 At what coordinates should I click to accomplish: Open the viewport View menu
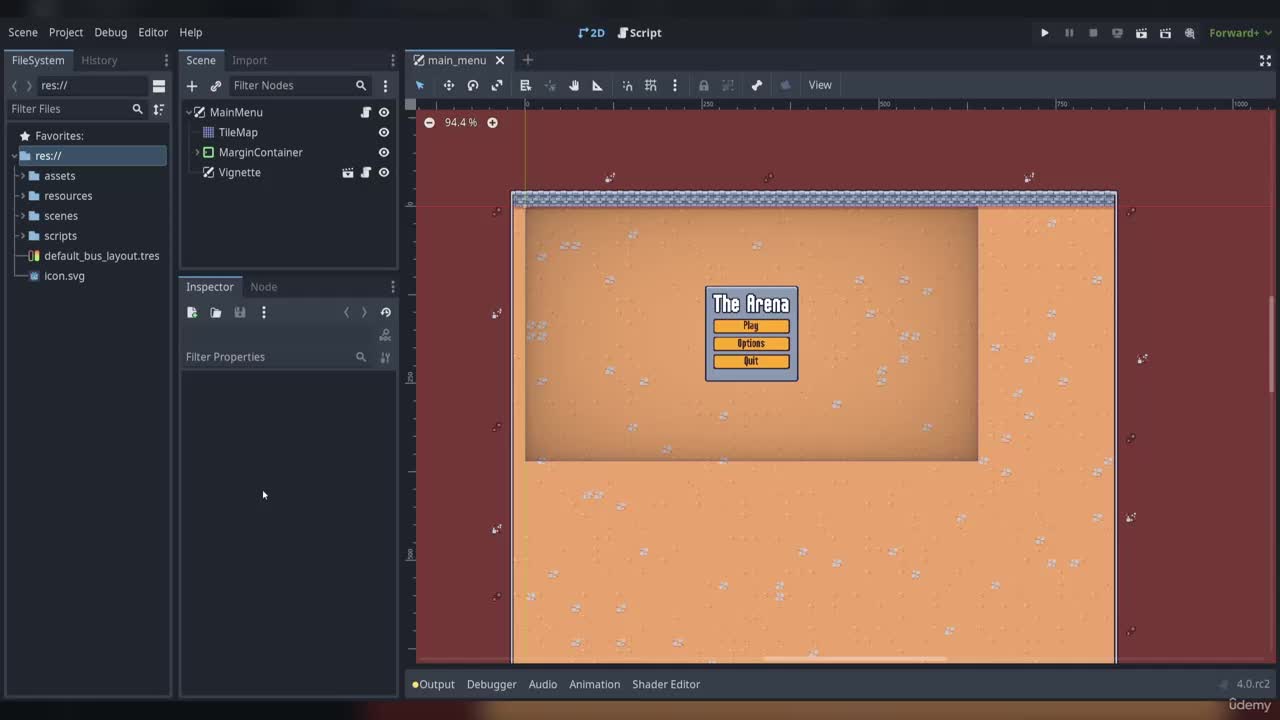tap(820, 85)
